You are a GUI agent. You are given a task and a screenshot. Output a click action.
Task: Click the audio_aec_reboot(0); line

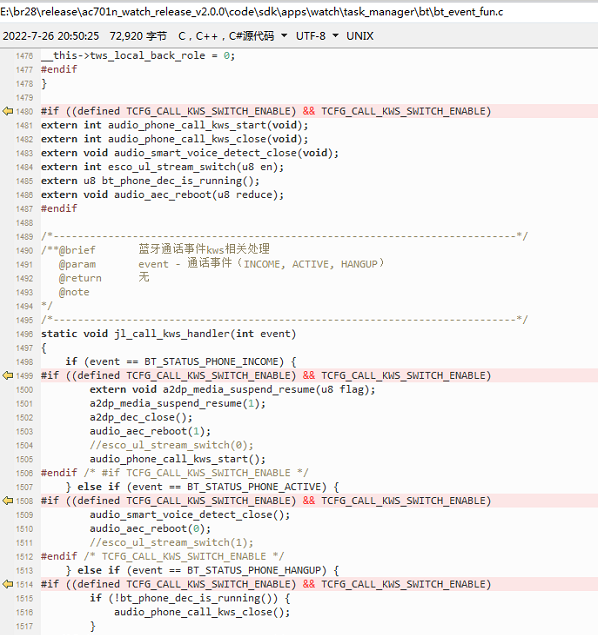(x=150, y=528)
